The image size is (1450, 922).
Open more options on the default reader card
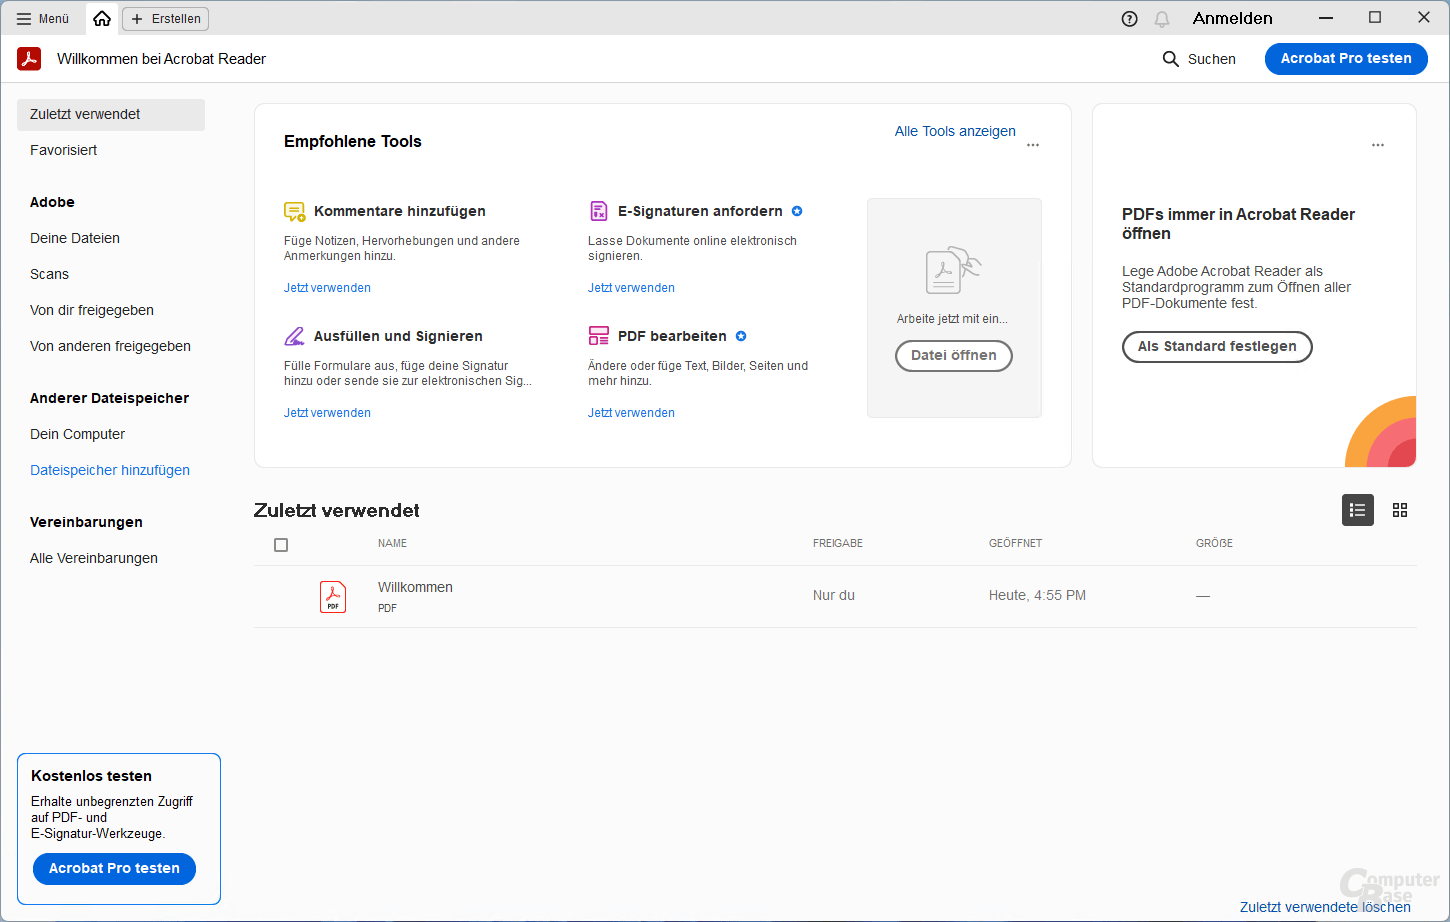pos(1378,145)
